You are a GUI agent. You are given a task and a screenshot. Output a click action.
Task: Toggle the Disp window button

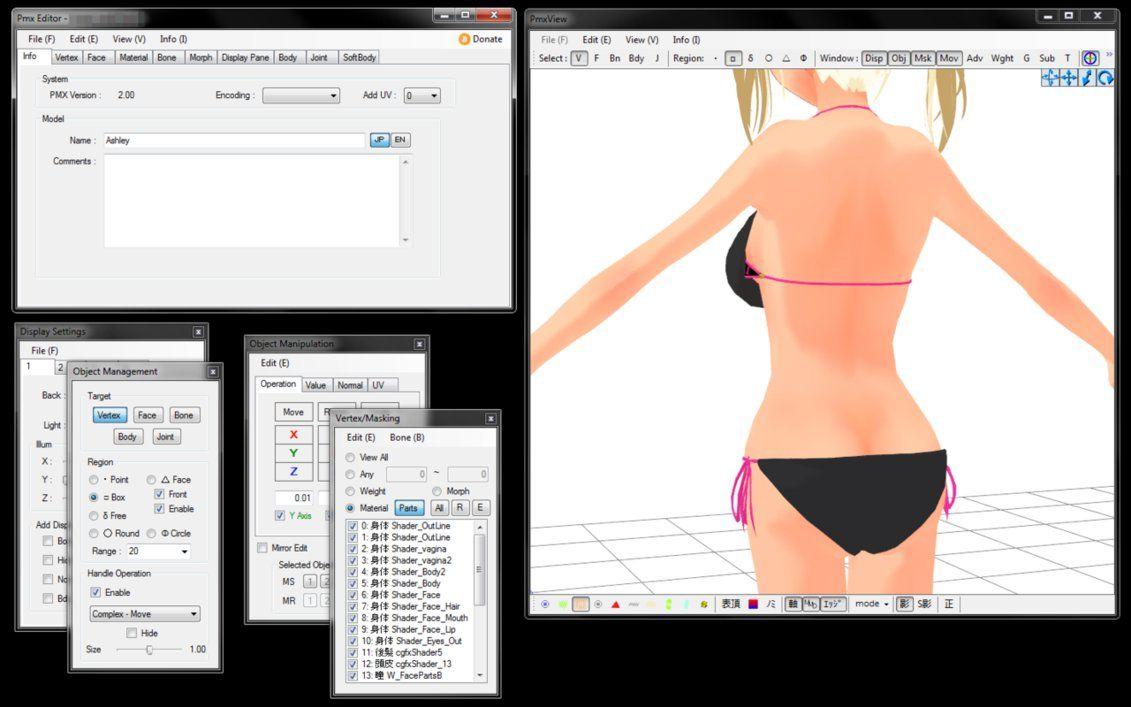click(x=873, y=58)
